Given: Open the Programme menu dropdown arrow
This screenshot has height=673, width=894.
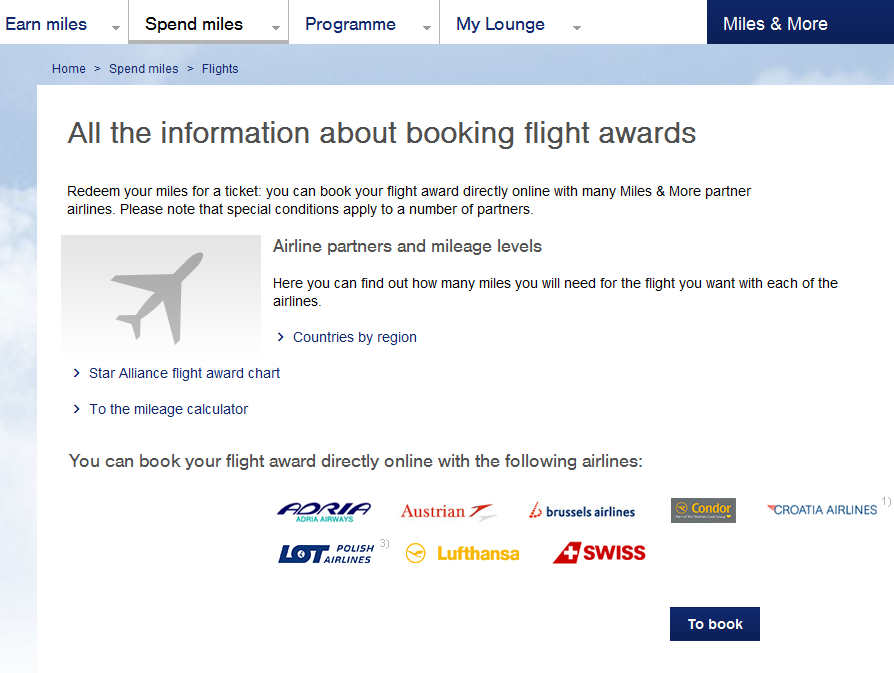Looking at the screenshot, I should click(427, 28).
